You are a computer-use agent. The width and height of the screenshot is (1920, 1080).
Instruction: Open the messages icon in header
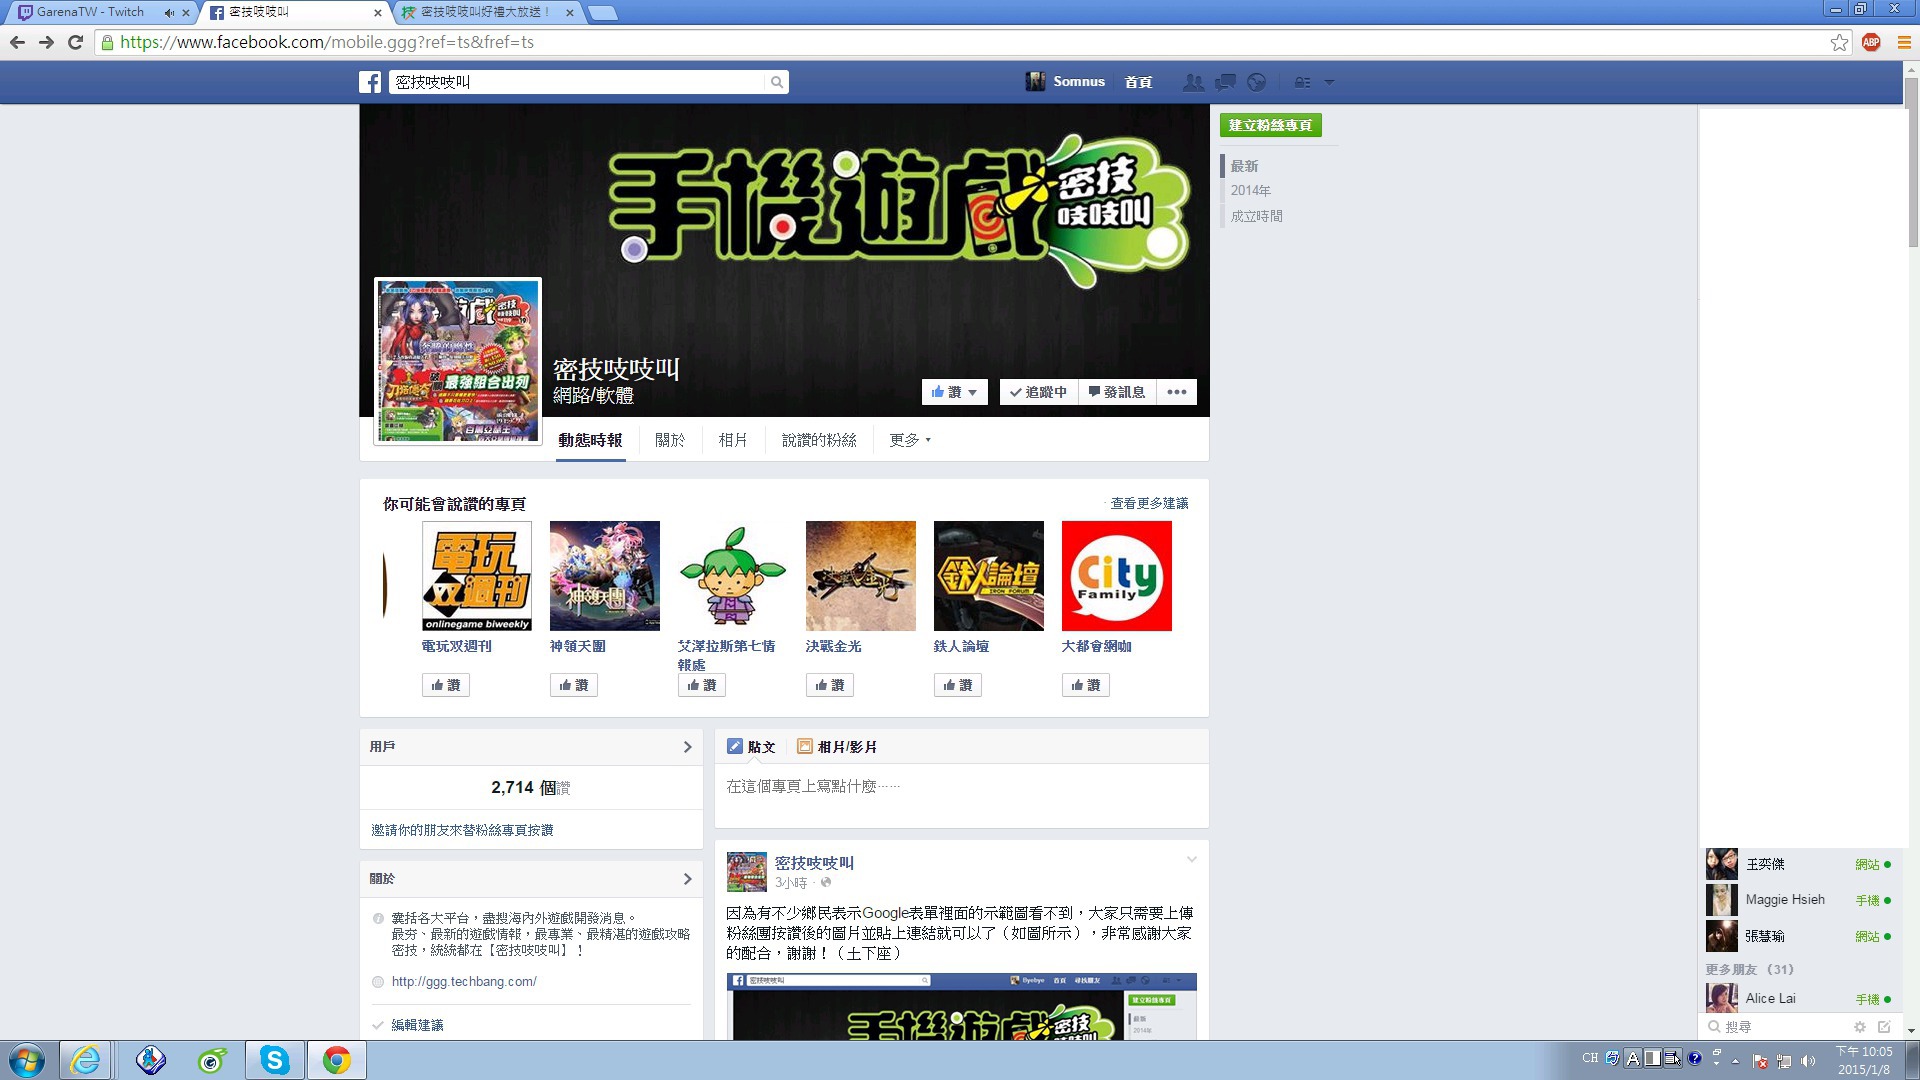[x=1225, y=82]
